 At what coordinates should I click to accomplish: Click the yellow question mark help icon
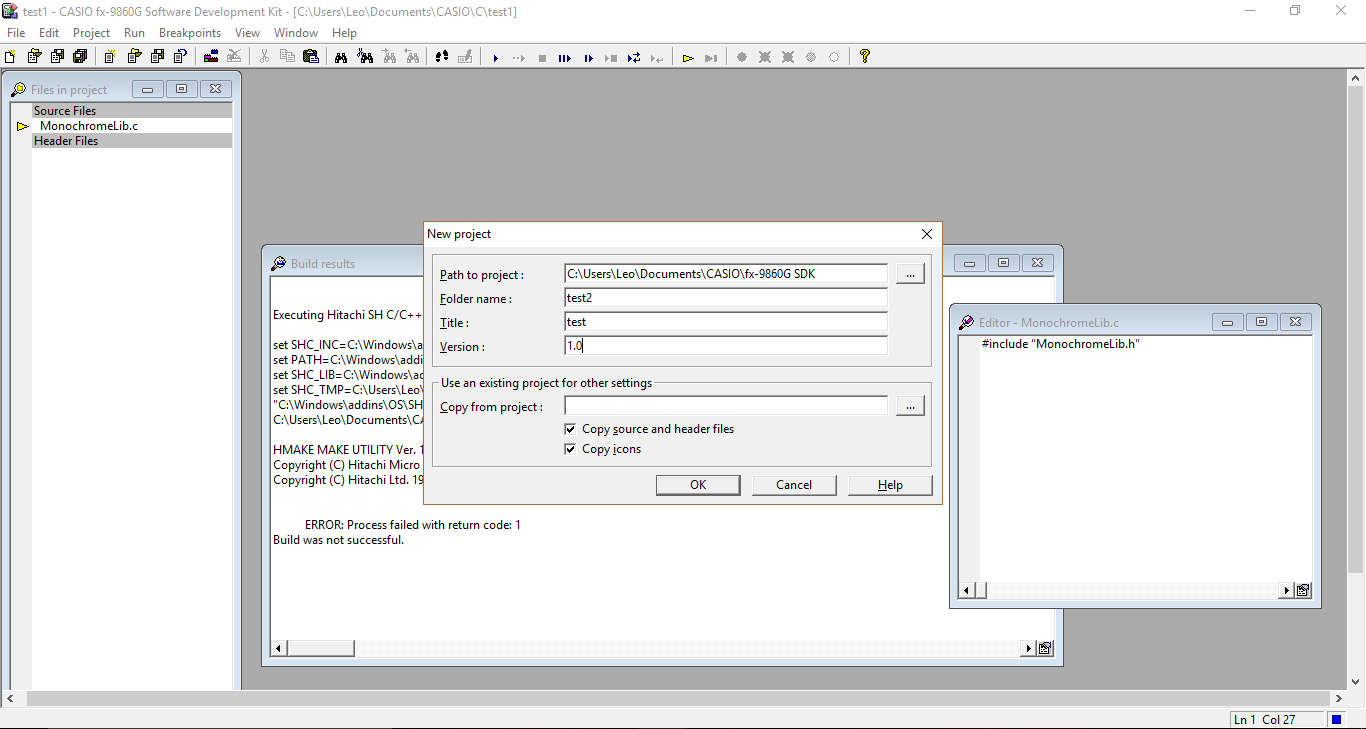865,57
